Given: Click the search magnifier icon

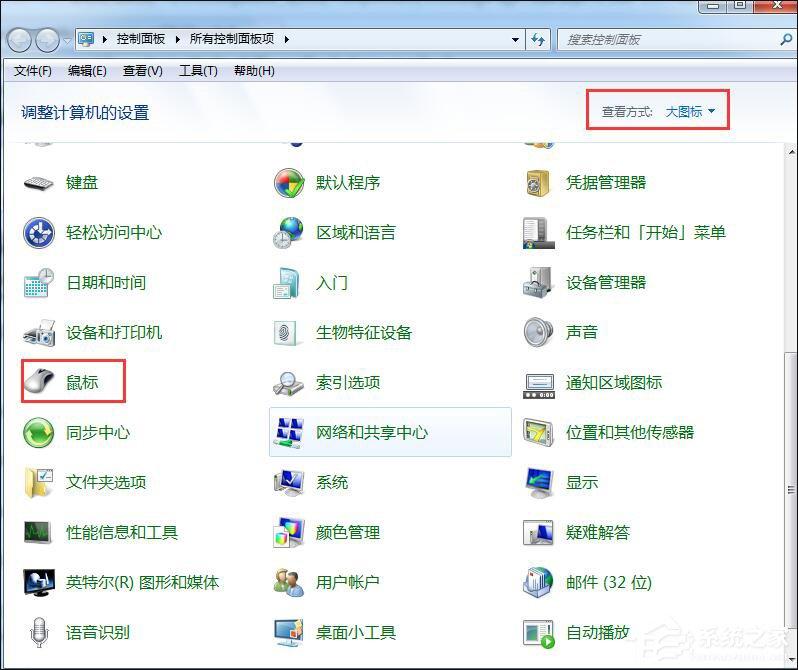Looking at the screenshot, I should 786,39.
